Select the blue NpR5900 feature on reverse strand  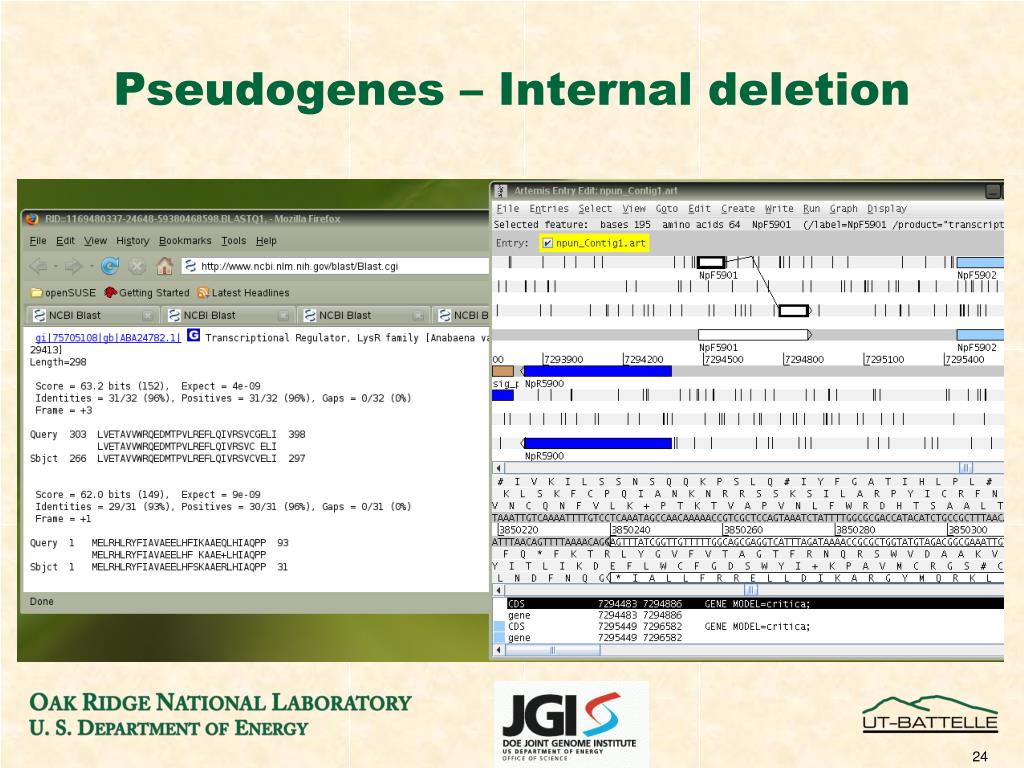597,372
